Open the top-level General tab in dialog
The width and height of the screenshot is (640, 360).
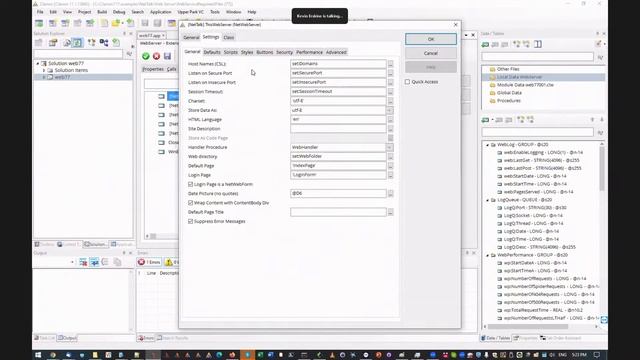(191, 38)
